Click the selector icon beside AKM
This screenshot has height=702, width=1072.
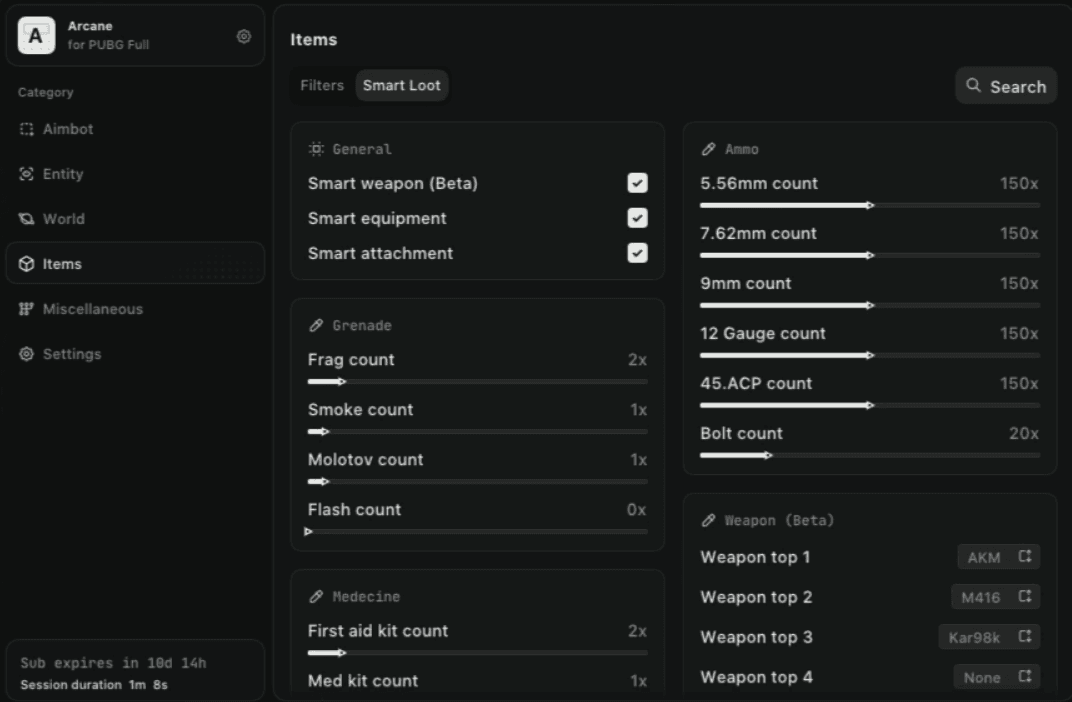click(1025, 556)
